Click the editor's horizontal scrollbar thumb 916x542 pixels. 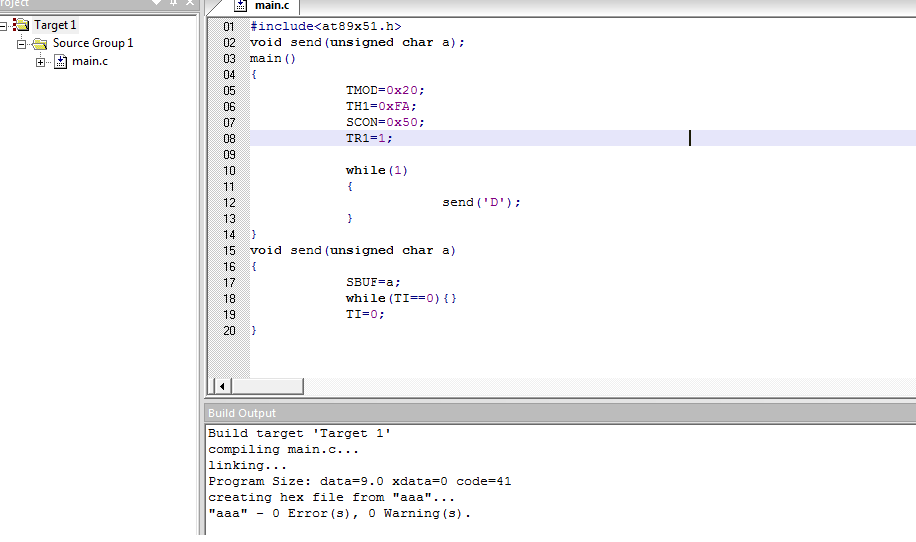pyautogui.click(x=268, y=386)
